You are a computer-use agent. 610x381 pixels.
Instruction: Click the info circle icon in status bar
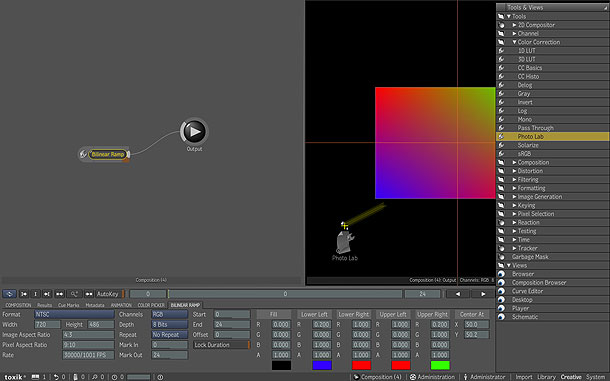[160, 377]
